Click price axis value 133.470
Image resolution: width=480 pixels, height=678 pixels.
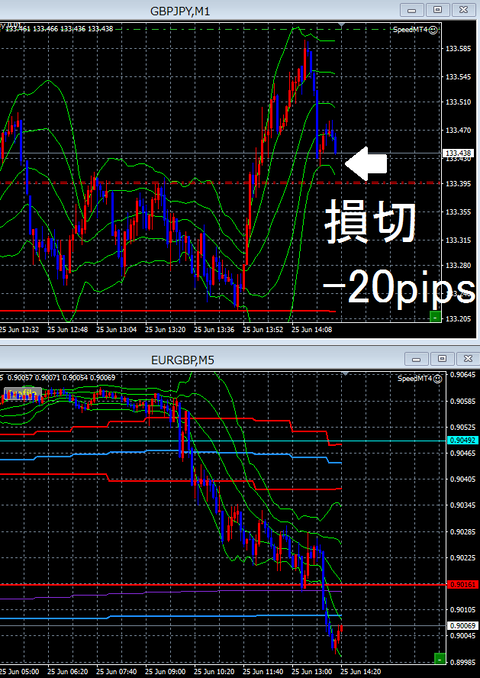458,130
